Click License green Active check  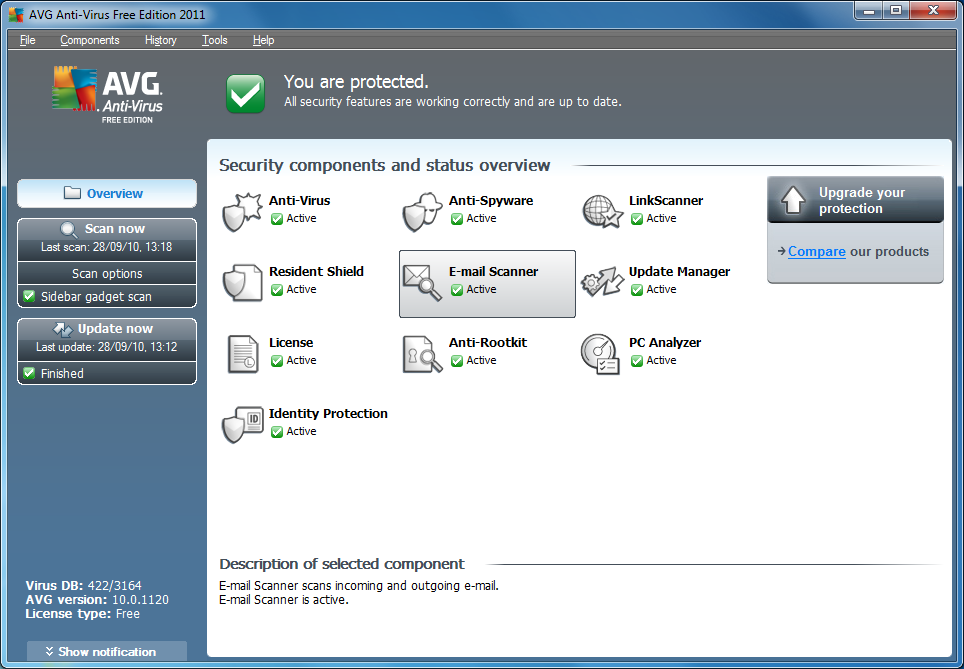point(277,360)
